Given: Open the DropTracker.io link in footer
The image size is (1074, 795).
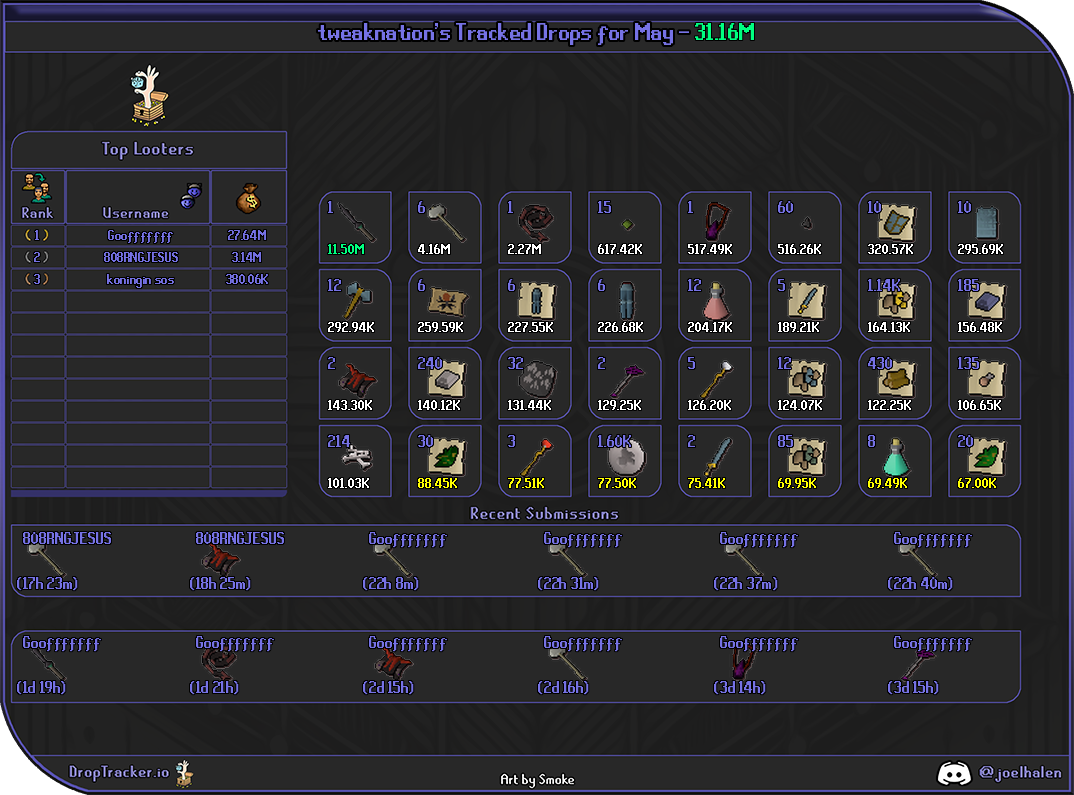Looking at the screenshot, I should click(119, 772).
